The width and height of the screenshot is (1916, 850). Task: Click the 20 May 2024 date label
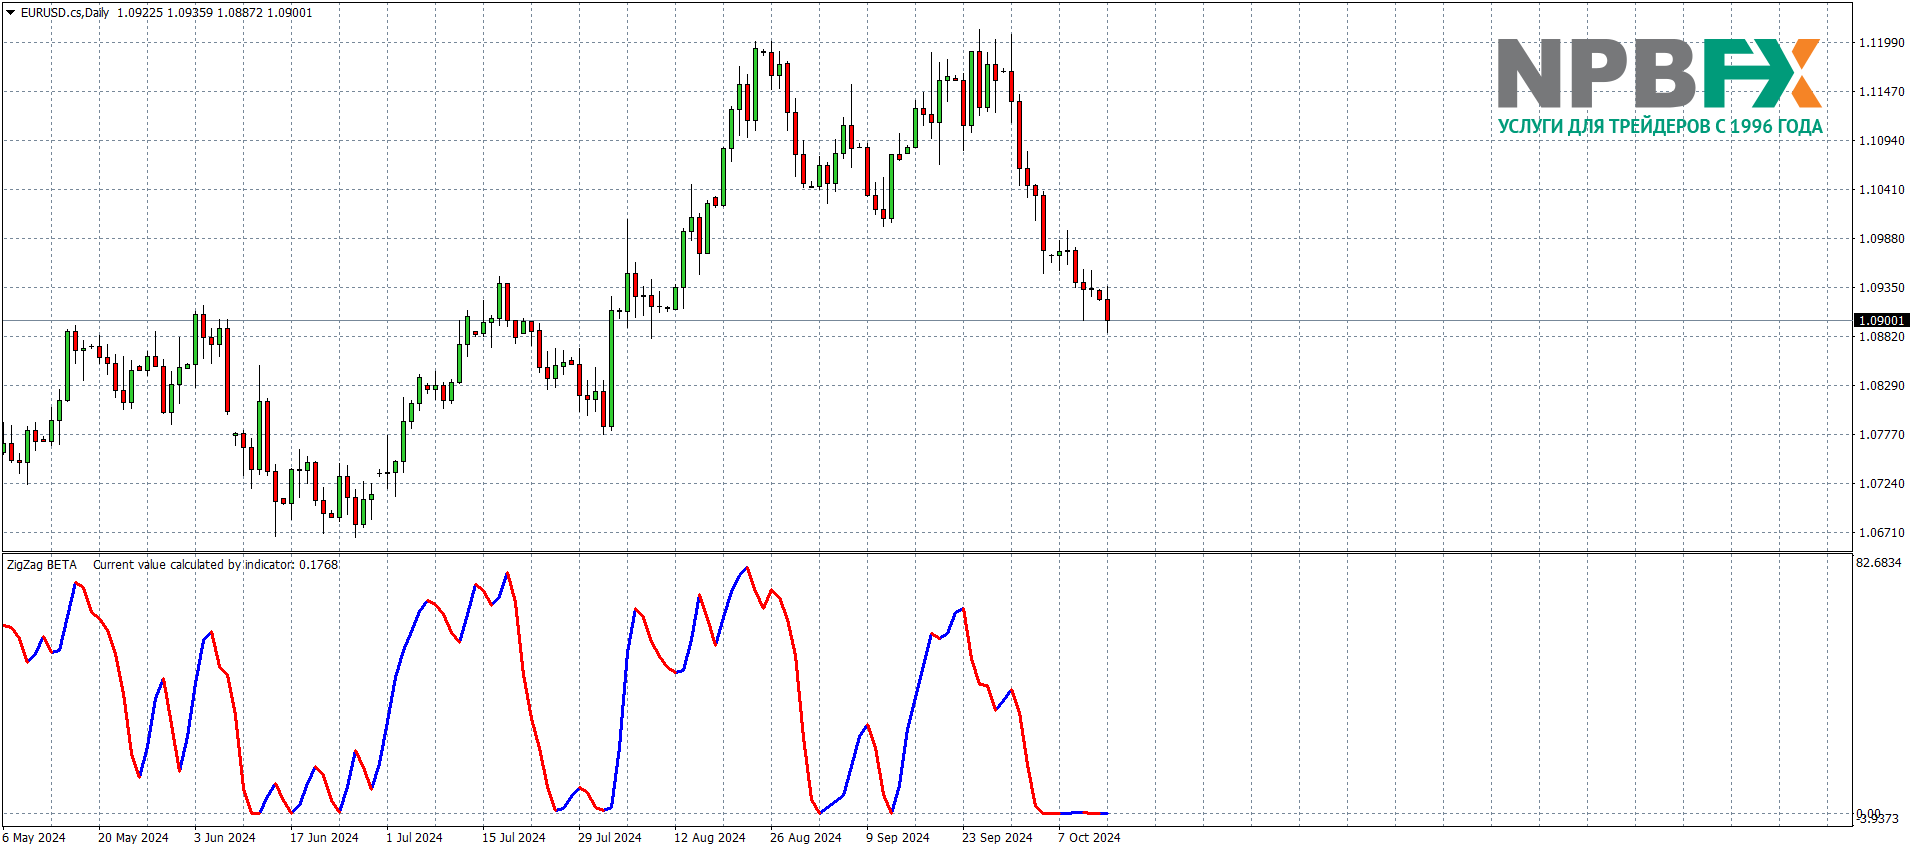coord(133,838)
